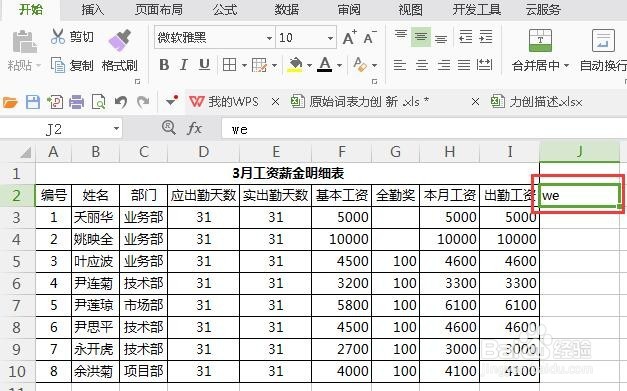
Task: Switch to the 插入 tab
Action: point(92,9)
